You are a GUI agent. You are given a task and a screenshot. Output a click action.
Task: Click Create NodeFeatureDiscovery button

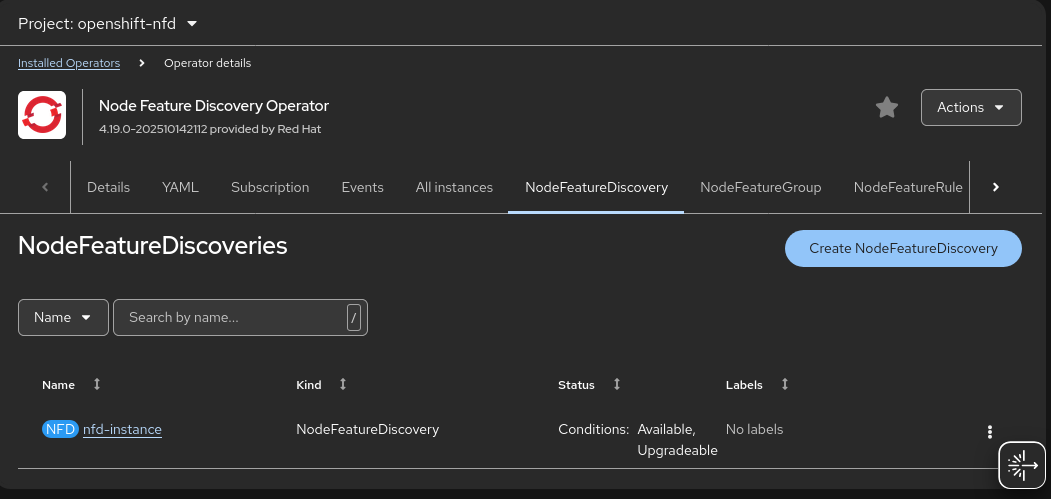click(902, 249)
